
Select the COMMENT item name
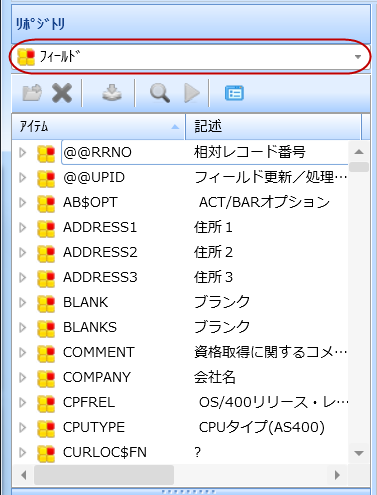[99, 352]
